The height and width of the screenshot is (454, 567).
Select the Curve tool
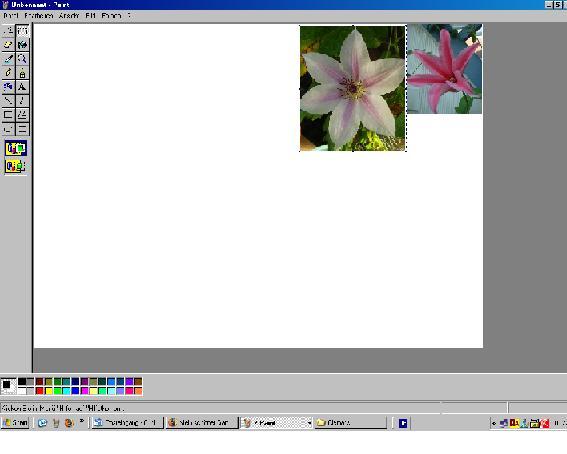(22, 100)
